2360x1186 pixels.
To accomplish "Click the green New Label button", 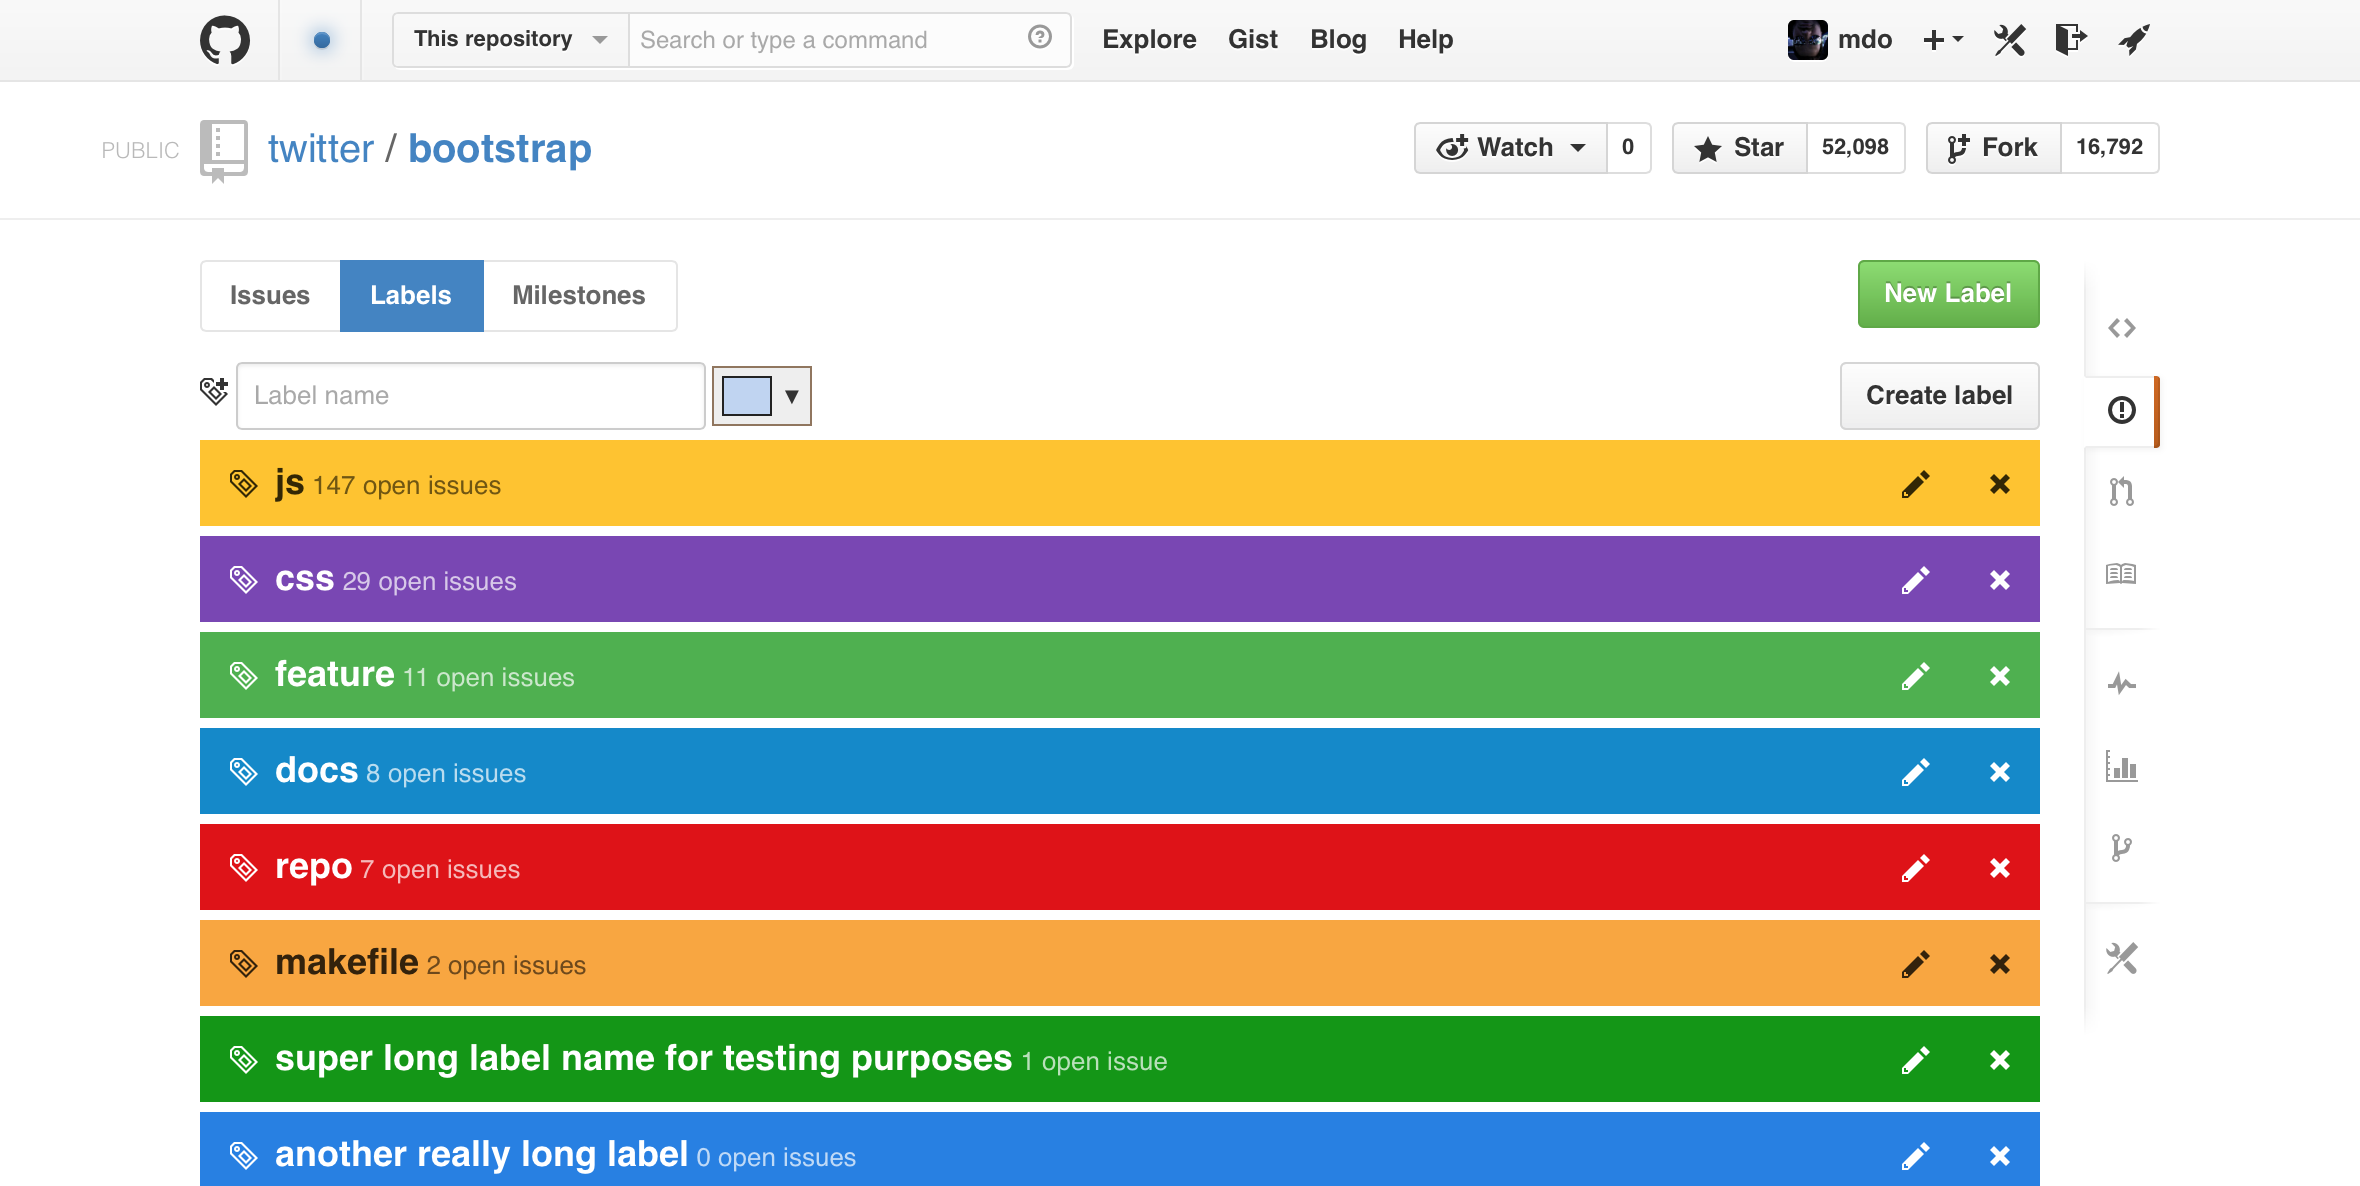I will (x=1948, y=294).
